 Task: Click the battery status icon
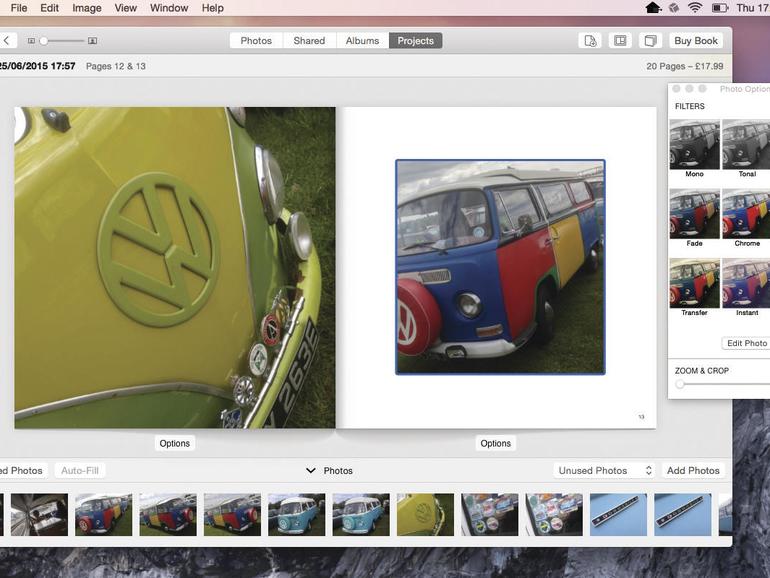pos(720,8)
